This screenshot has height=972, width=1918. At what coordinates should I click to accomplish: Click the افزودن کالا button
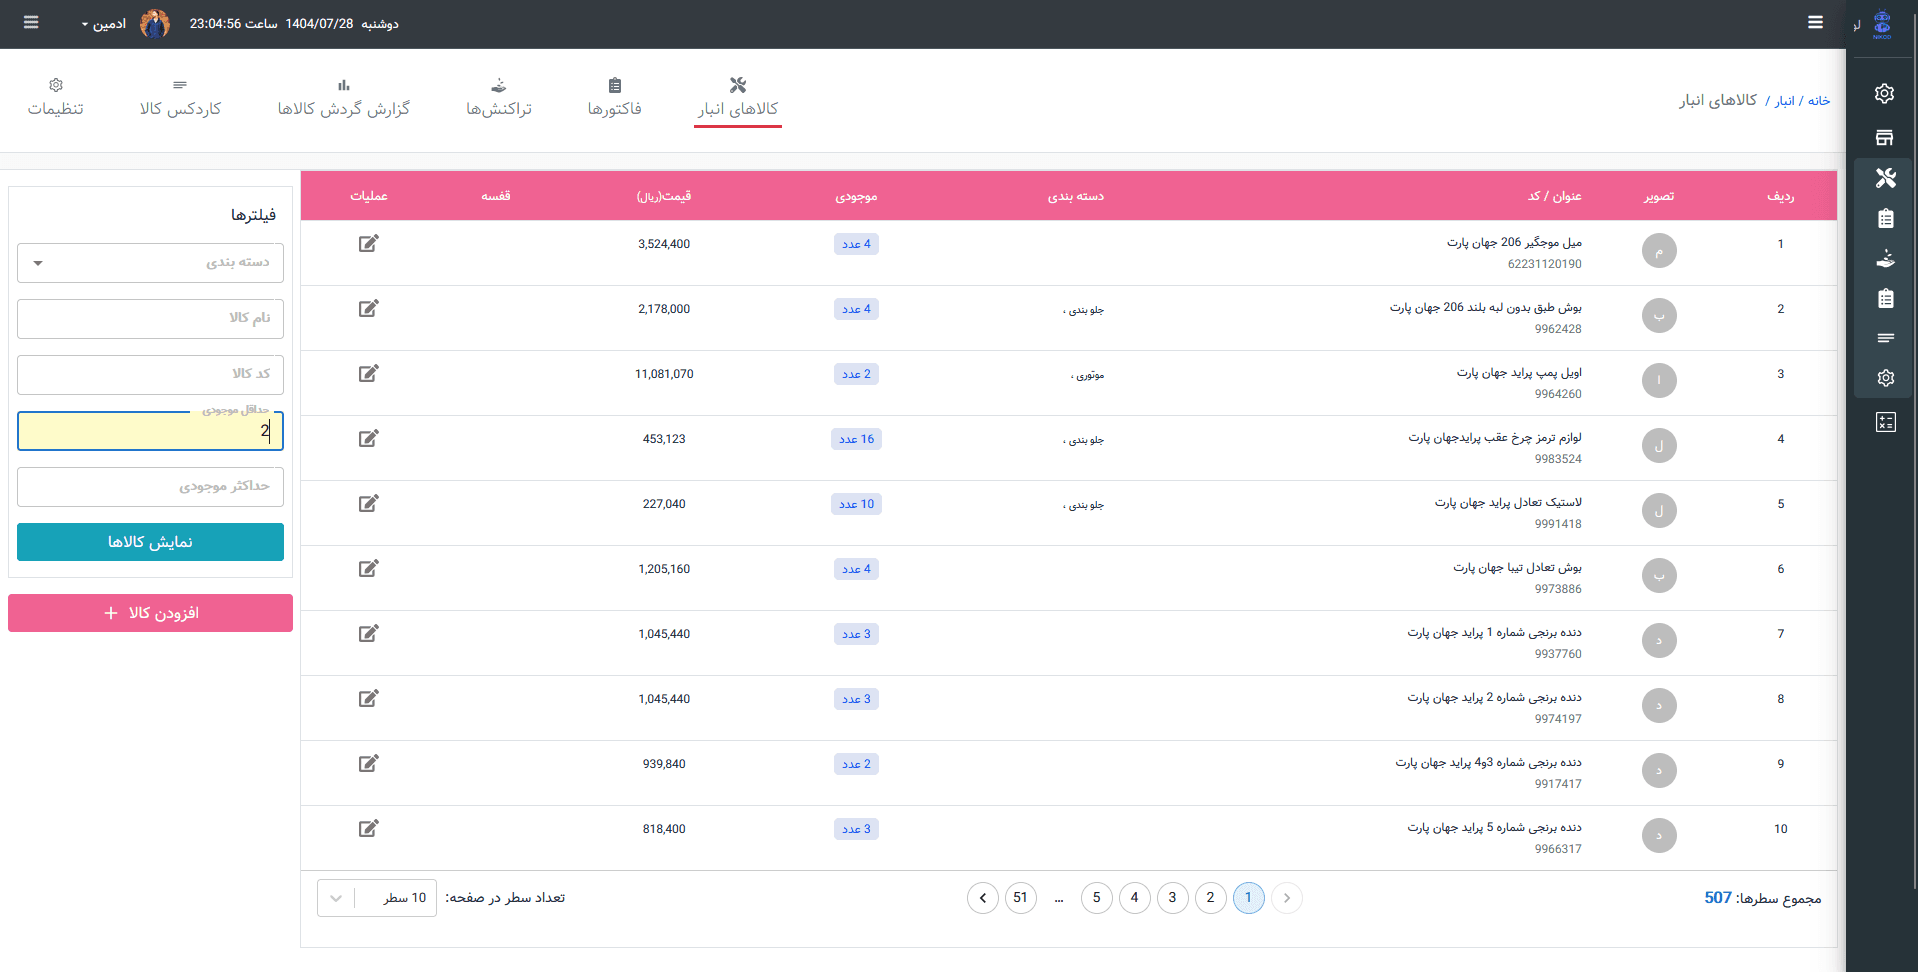coord(150,613)
